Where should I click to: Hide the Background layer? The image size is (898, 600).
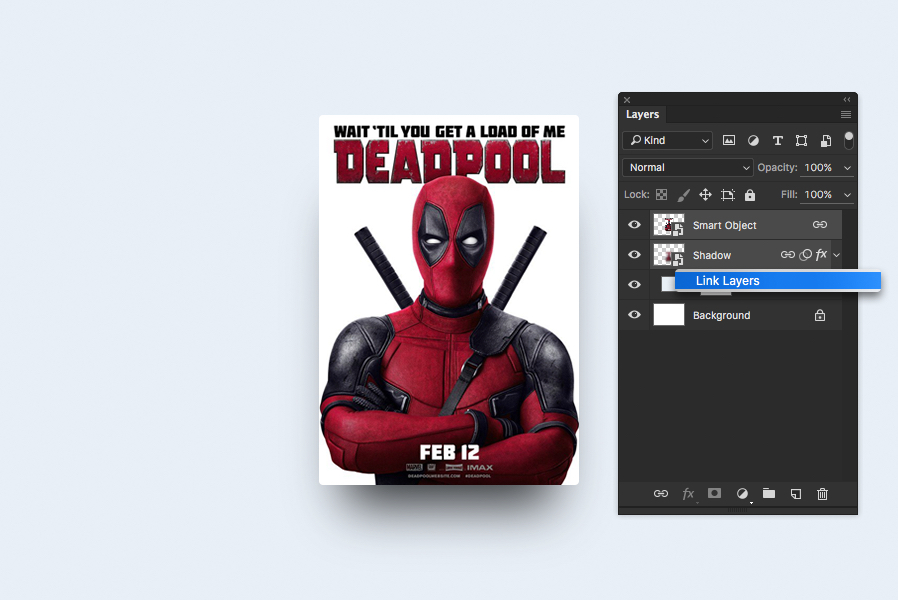coord(634,315)
